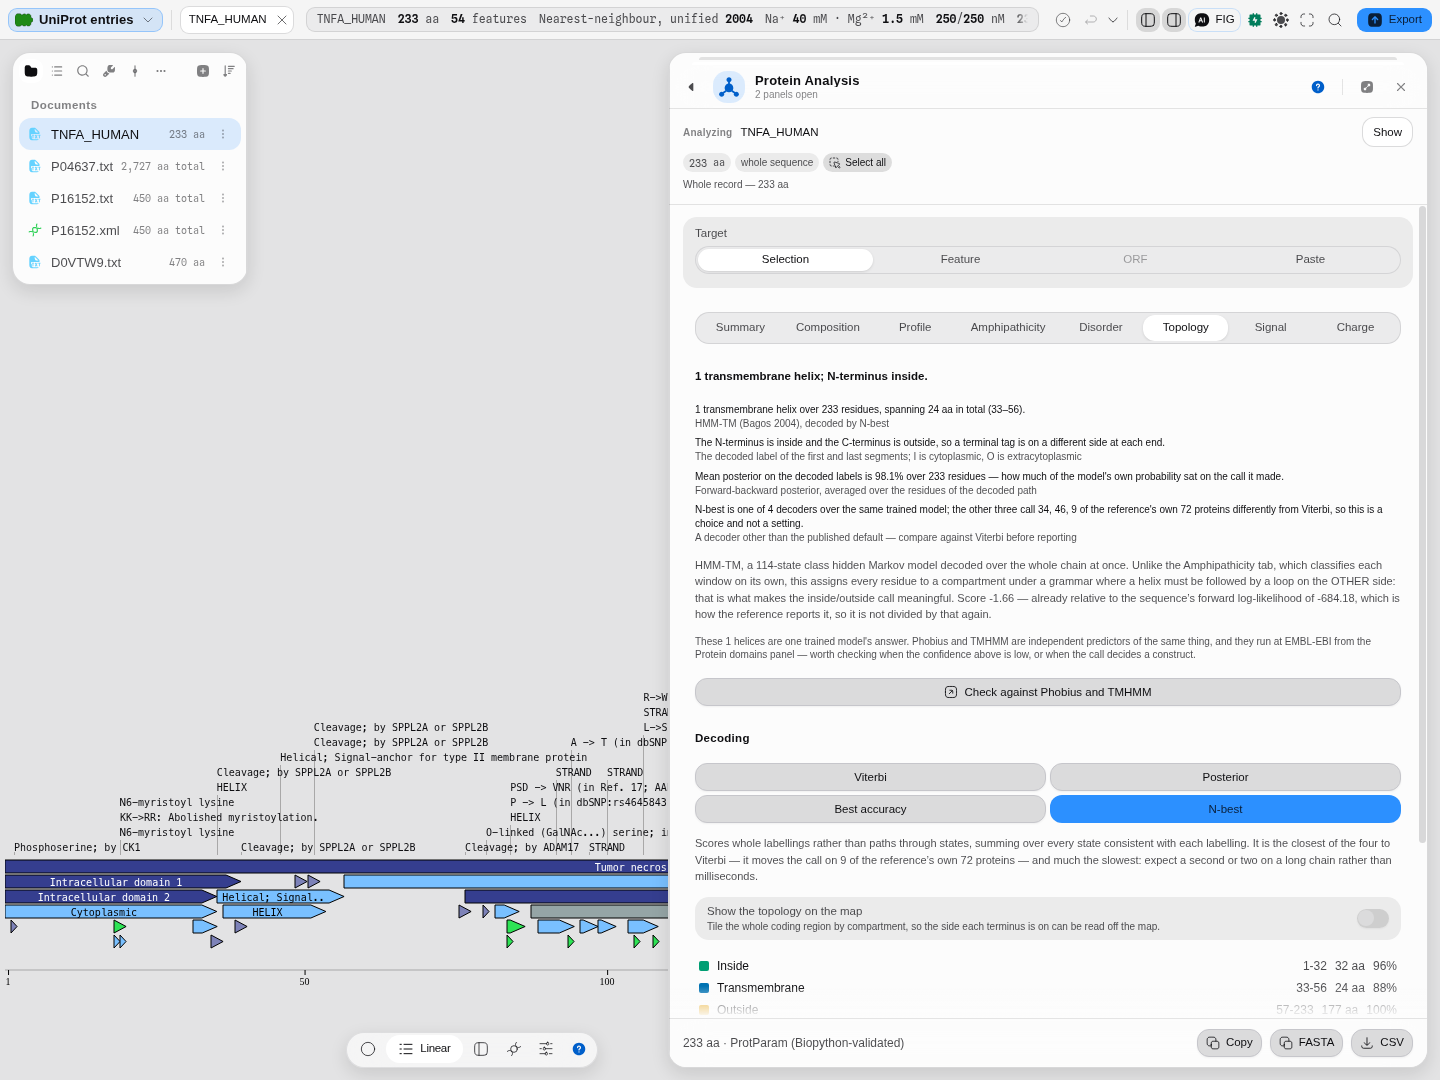
Task: Select the Paste target tab
Action: (1310, 259)
